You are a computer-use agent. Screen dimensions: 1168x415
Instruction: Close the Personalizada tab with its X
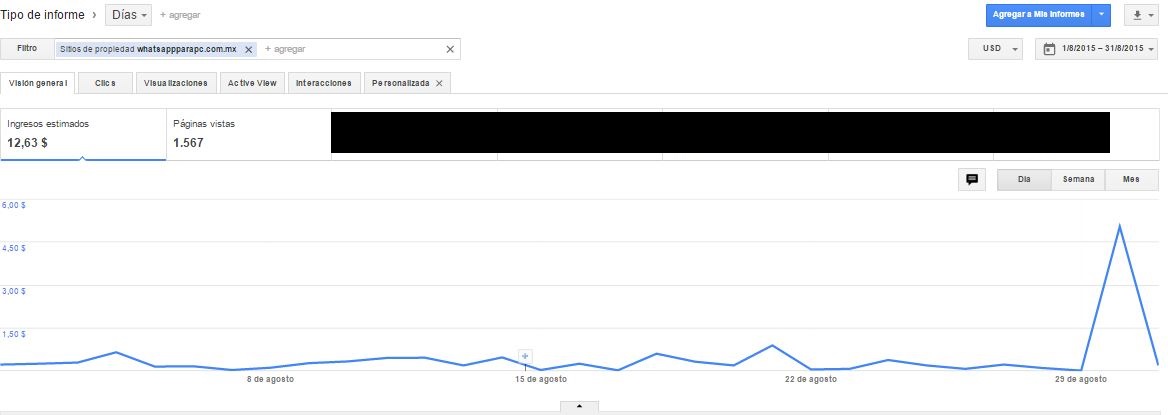coord(439,83)
